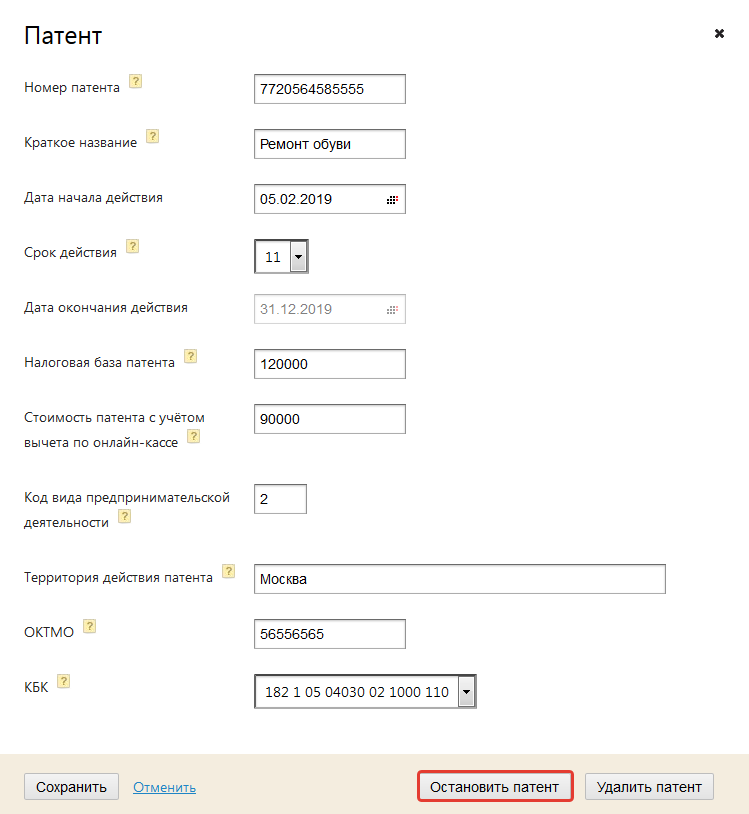
Task: Show help tooltip for КБК
Action: [64, 681]
